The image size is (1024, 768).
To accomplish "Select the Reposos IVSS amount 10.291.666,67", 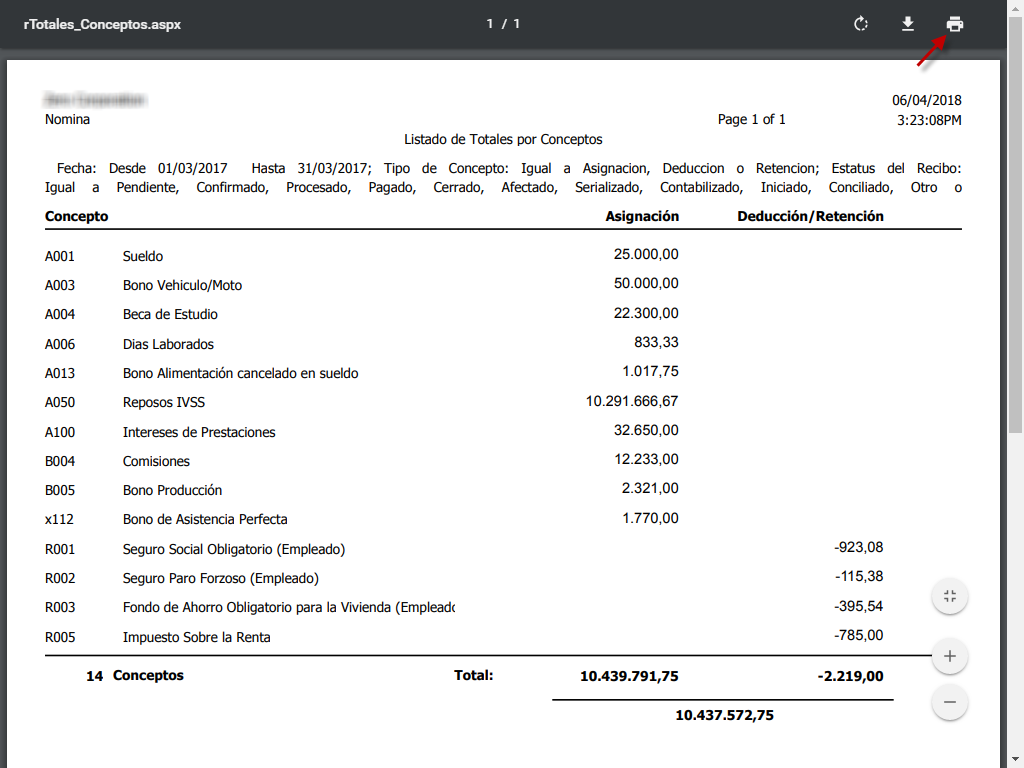I will point(632,401).
